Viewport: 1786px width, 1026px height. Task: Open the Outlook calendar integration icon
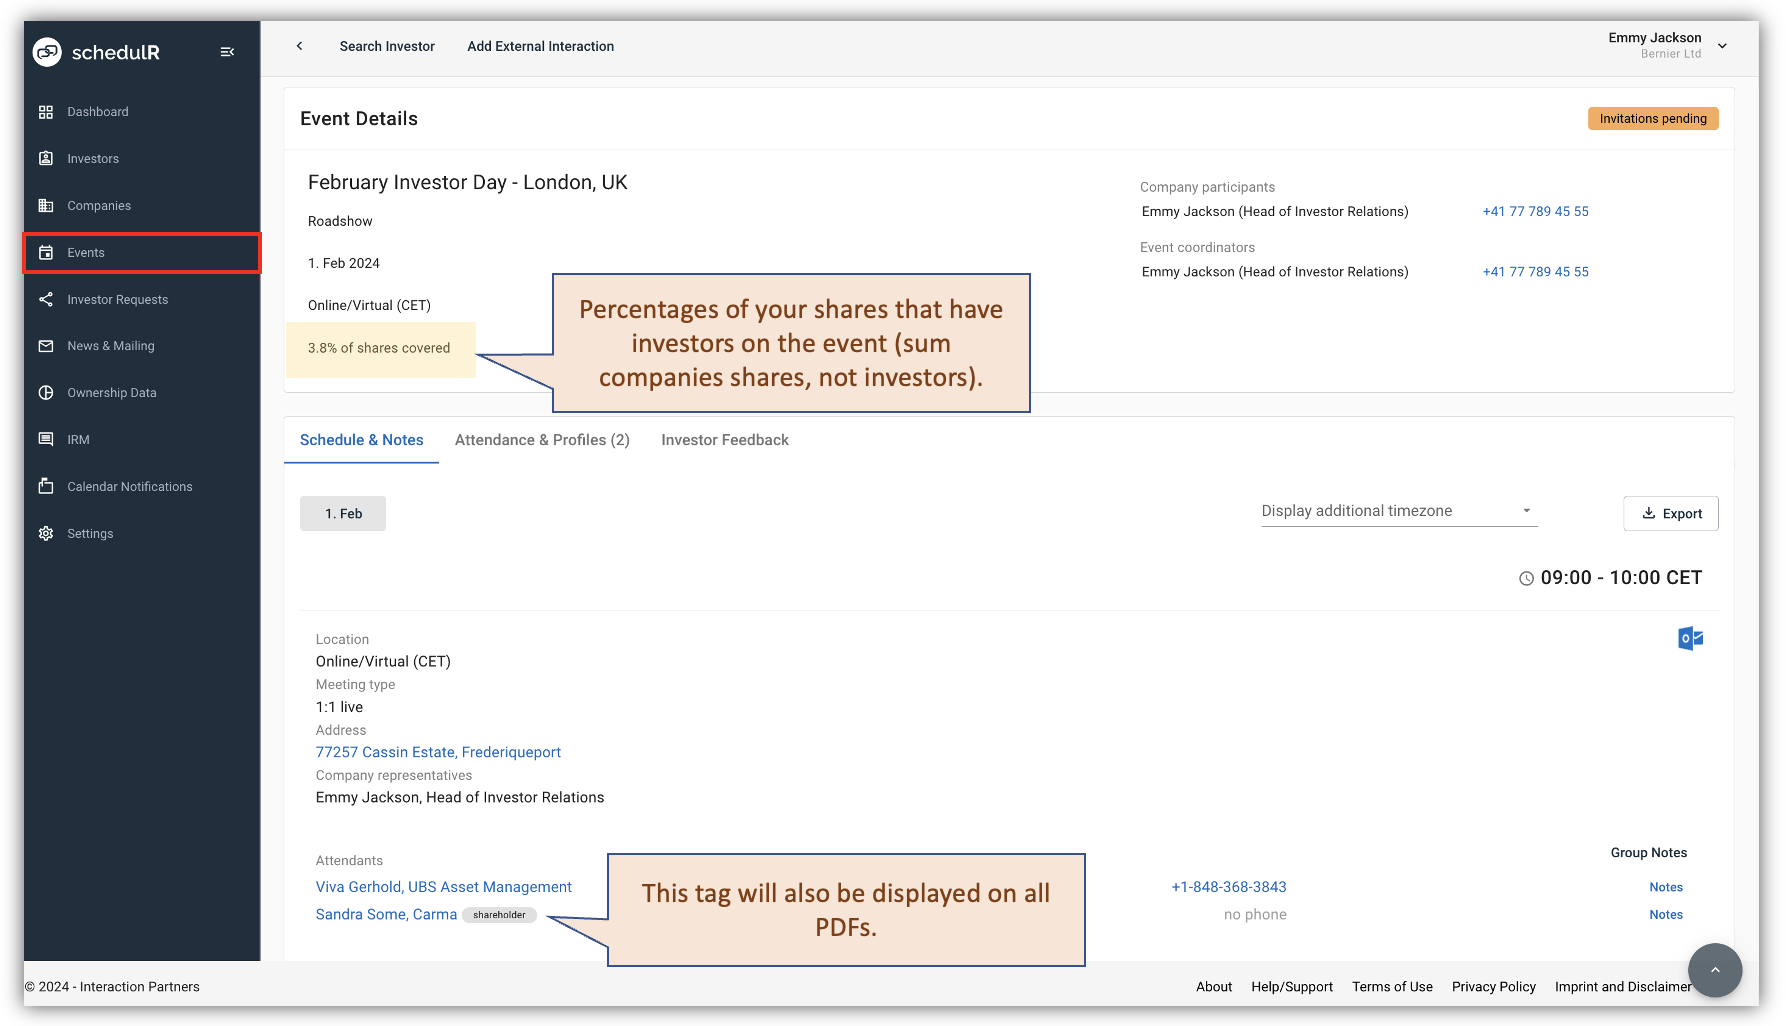[1690, 638]
